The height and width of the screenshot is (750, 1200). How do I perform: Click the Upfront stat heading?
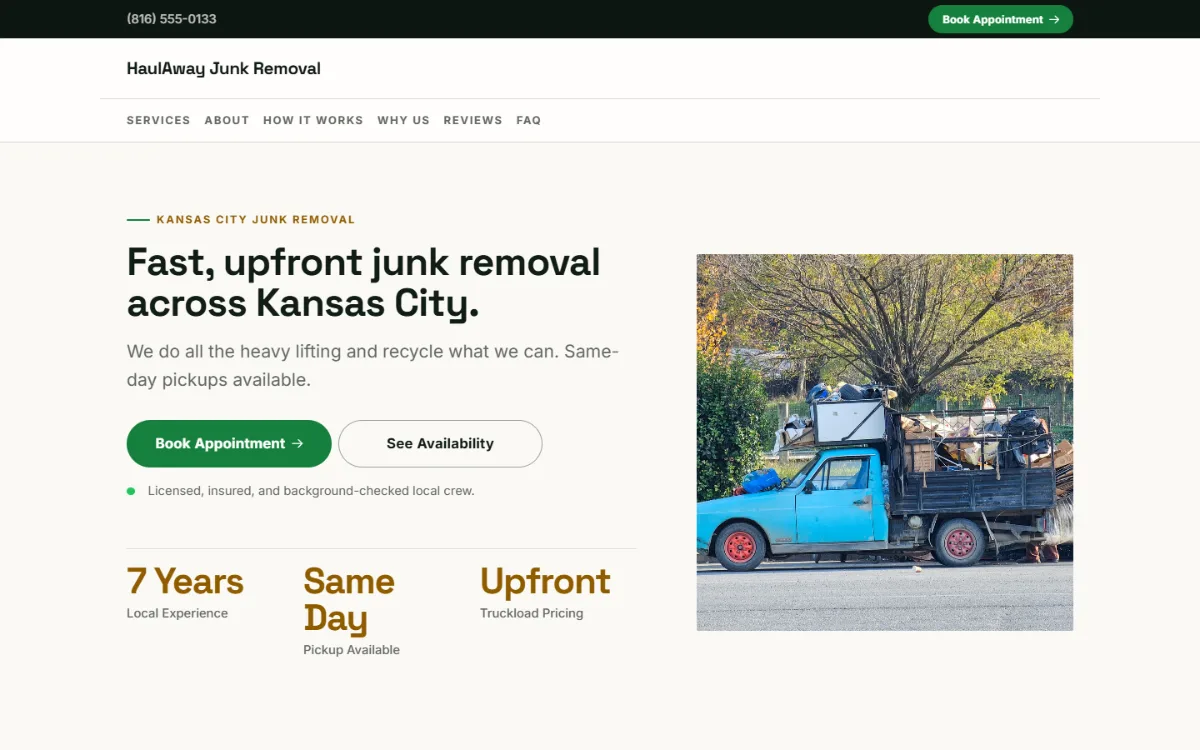click(x=545, y=581)
